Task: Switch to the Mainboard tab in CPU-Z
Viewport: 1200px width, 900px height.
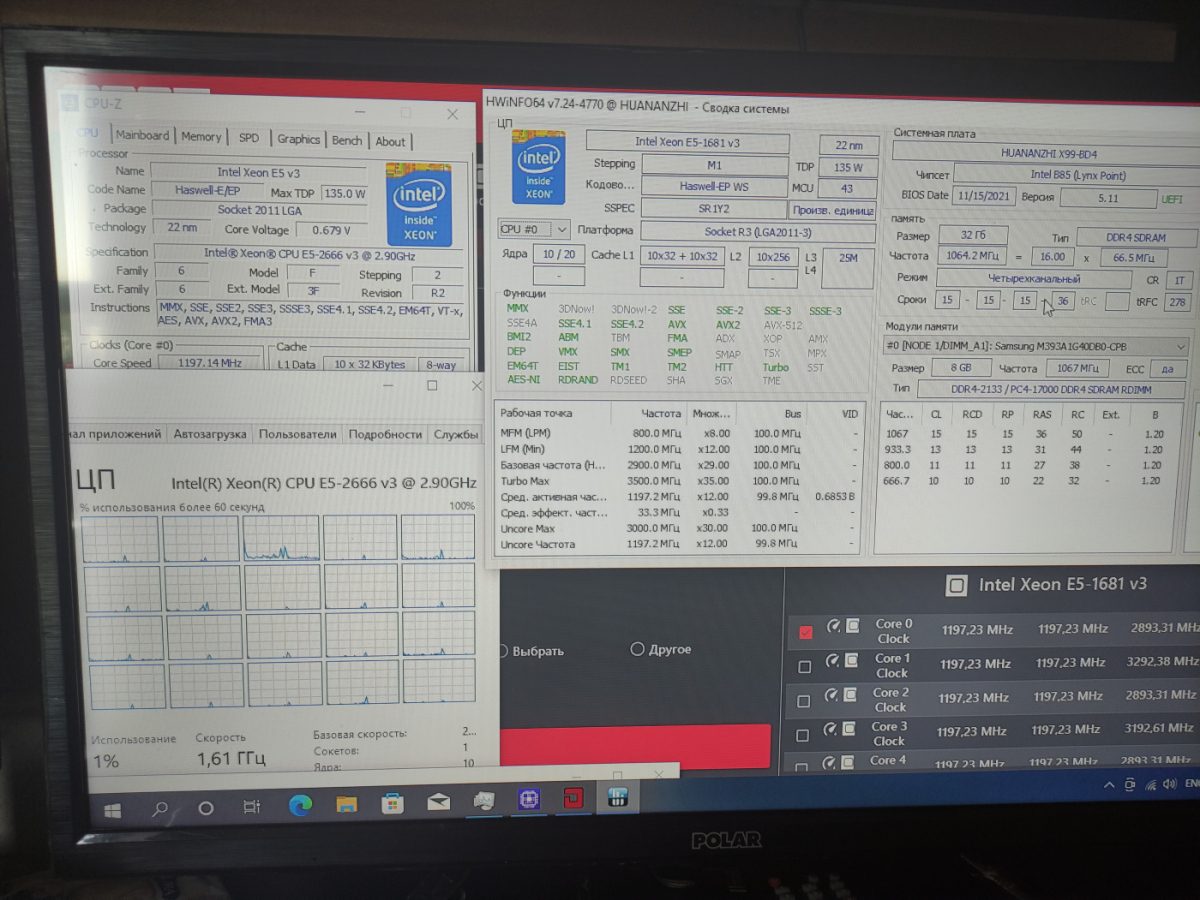Action: click(x=142, y=136)
